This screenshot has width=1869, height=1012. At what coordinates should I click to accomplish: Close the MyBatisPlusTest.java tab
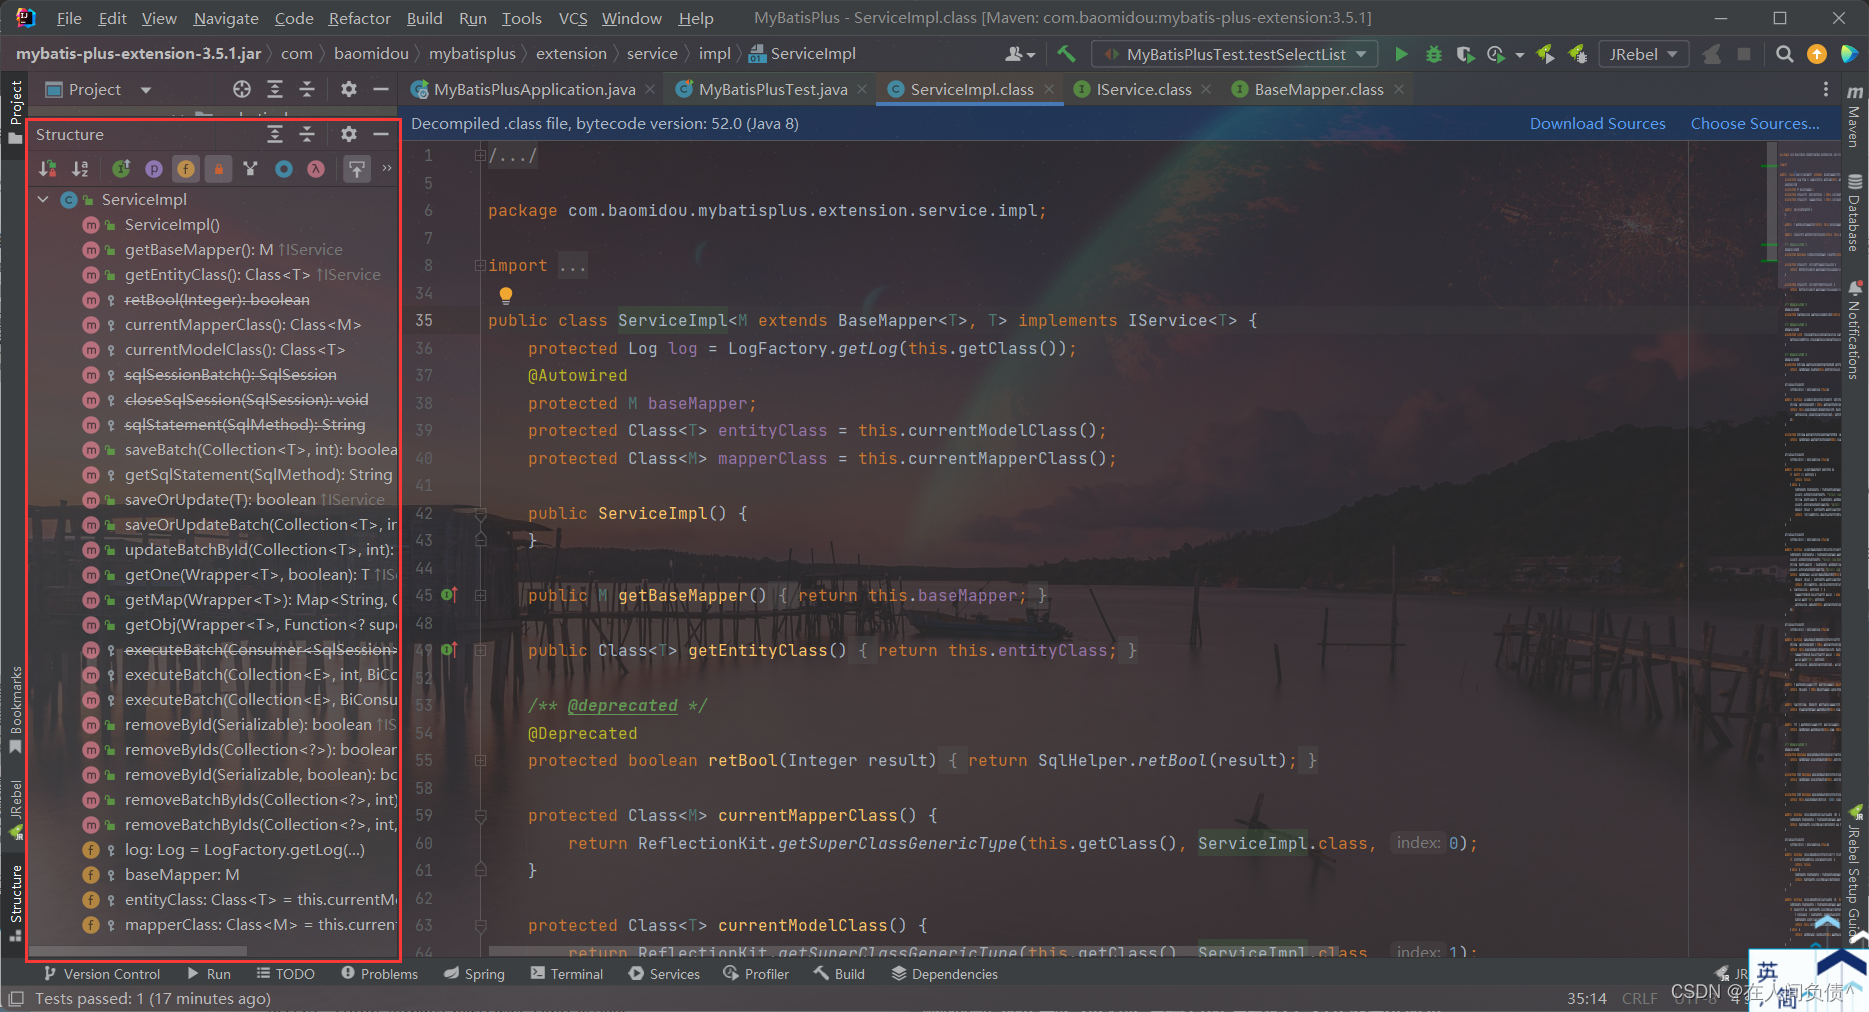tap(862, 89)
